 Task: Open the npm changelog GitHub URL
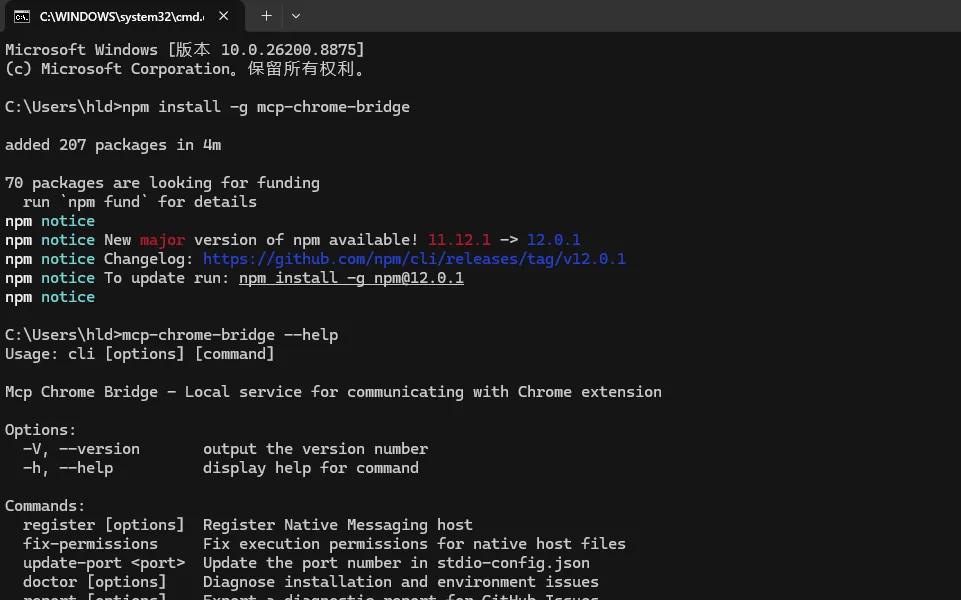pyautogui.click(x=414, y=259)
